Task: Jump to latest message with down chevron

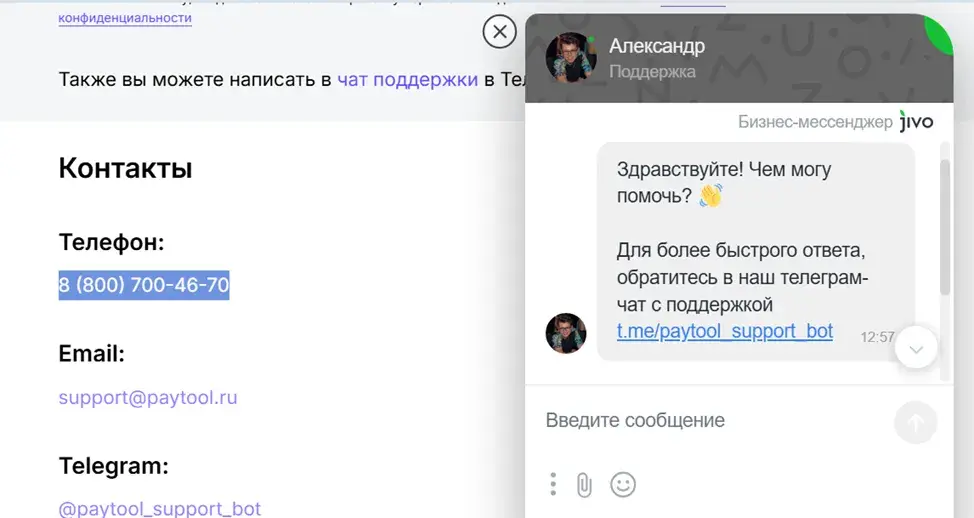Action: click(916, 347)
